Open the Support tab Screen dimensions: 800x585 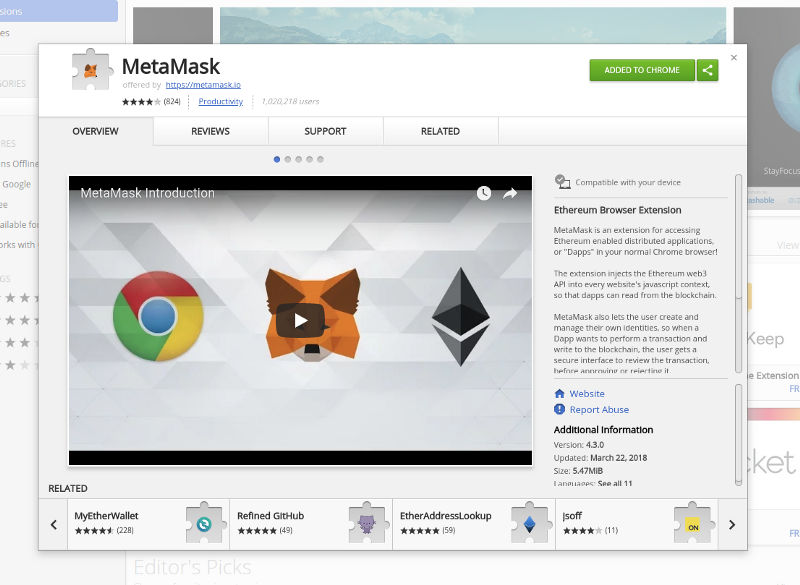pyautogui.click(x=326, y=132)
